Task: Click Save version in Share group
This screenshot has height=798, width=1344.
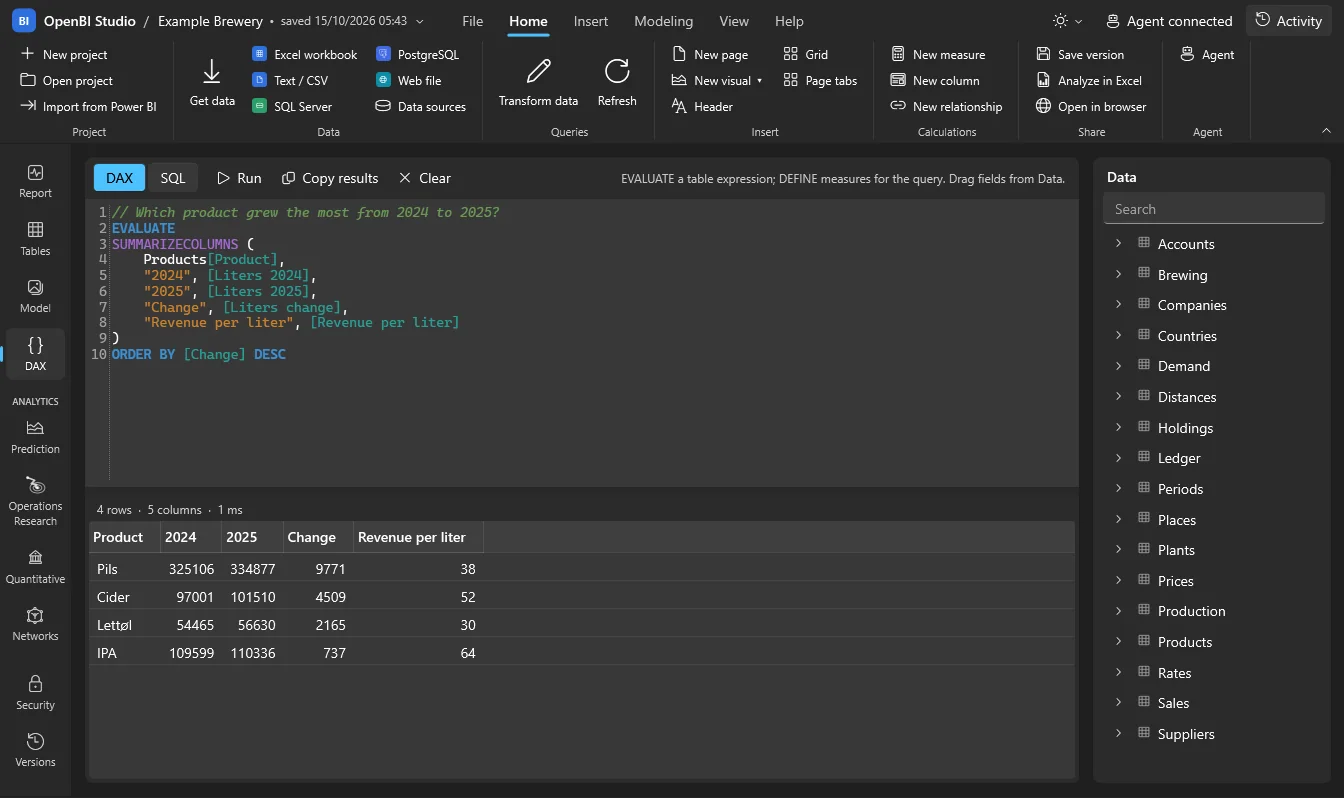Action: (1080, 55)
